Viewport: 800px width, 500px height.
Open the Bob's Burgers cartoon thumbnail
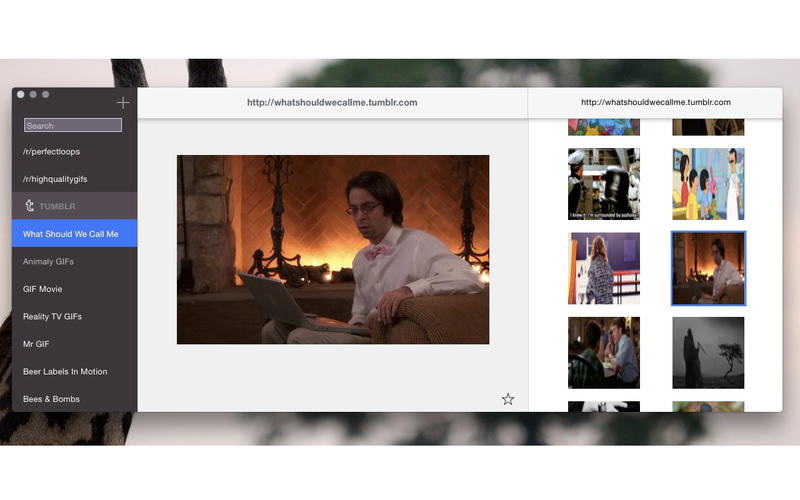(708, 184)
